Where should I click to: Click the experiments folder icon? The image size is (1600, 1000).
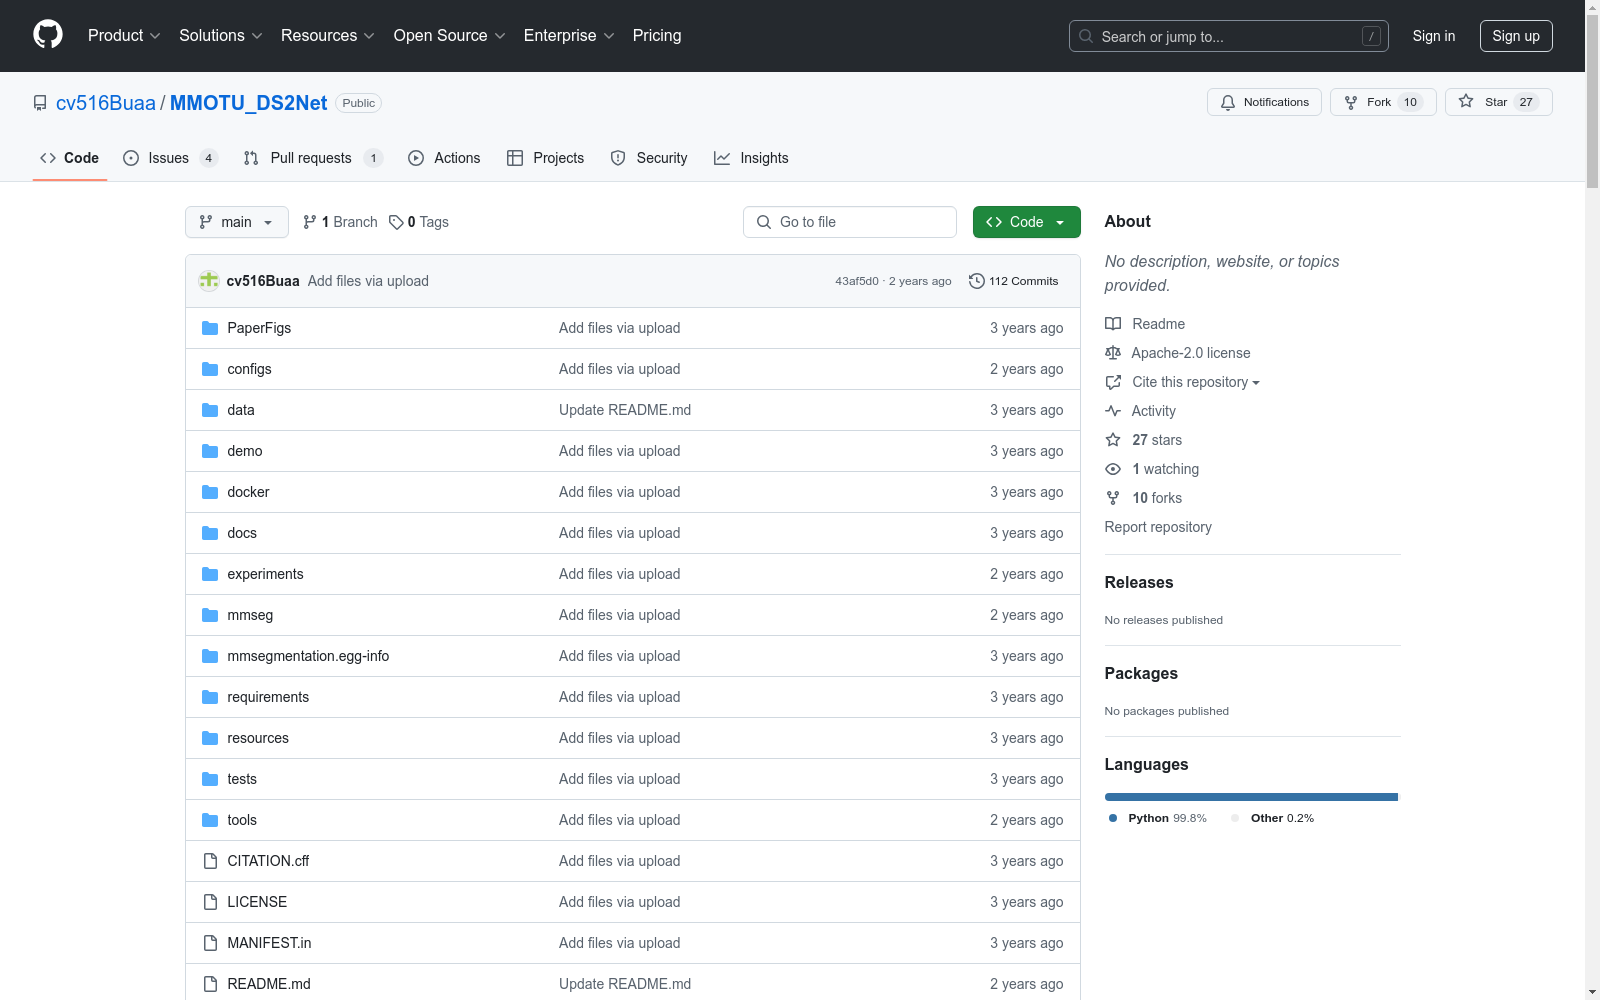click(x=210, y=574)
